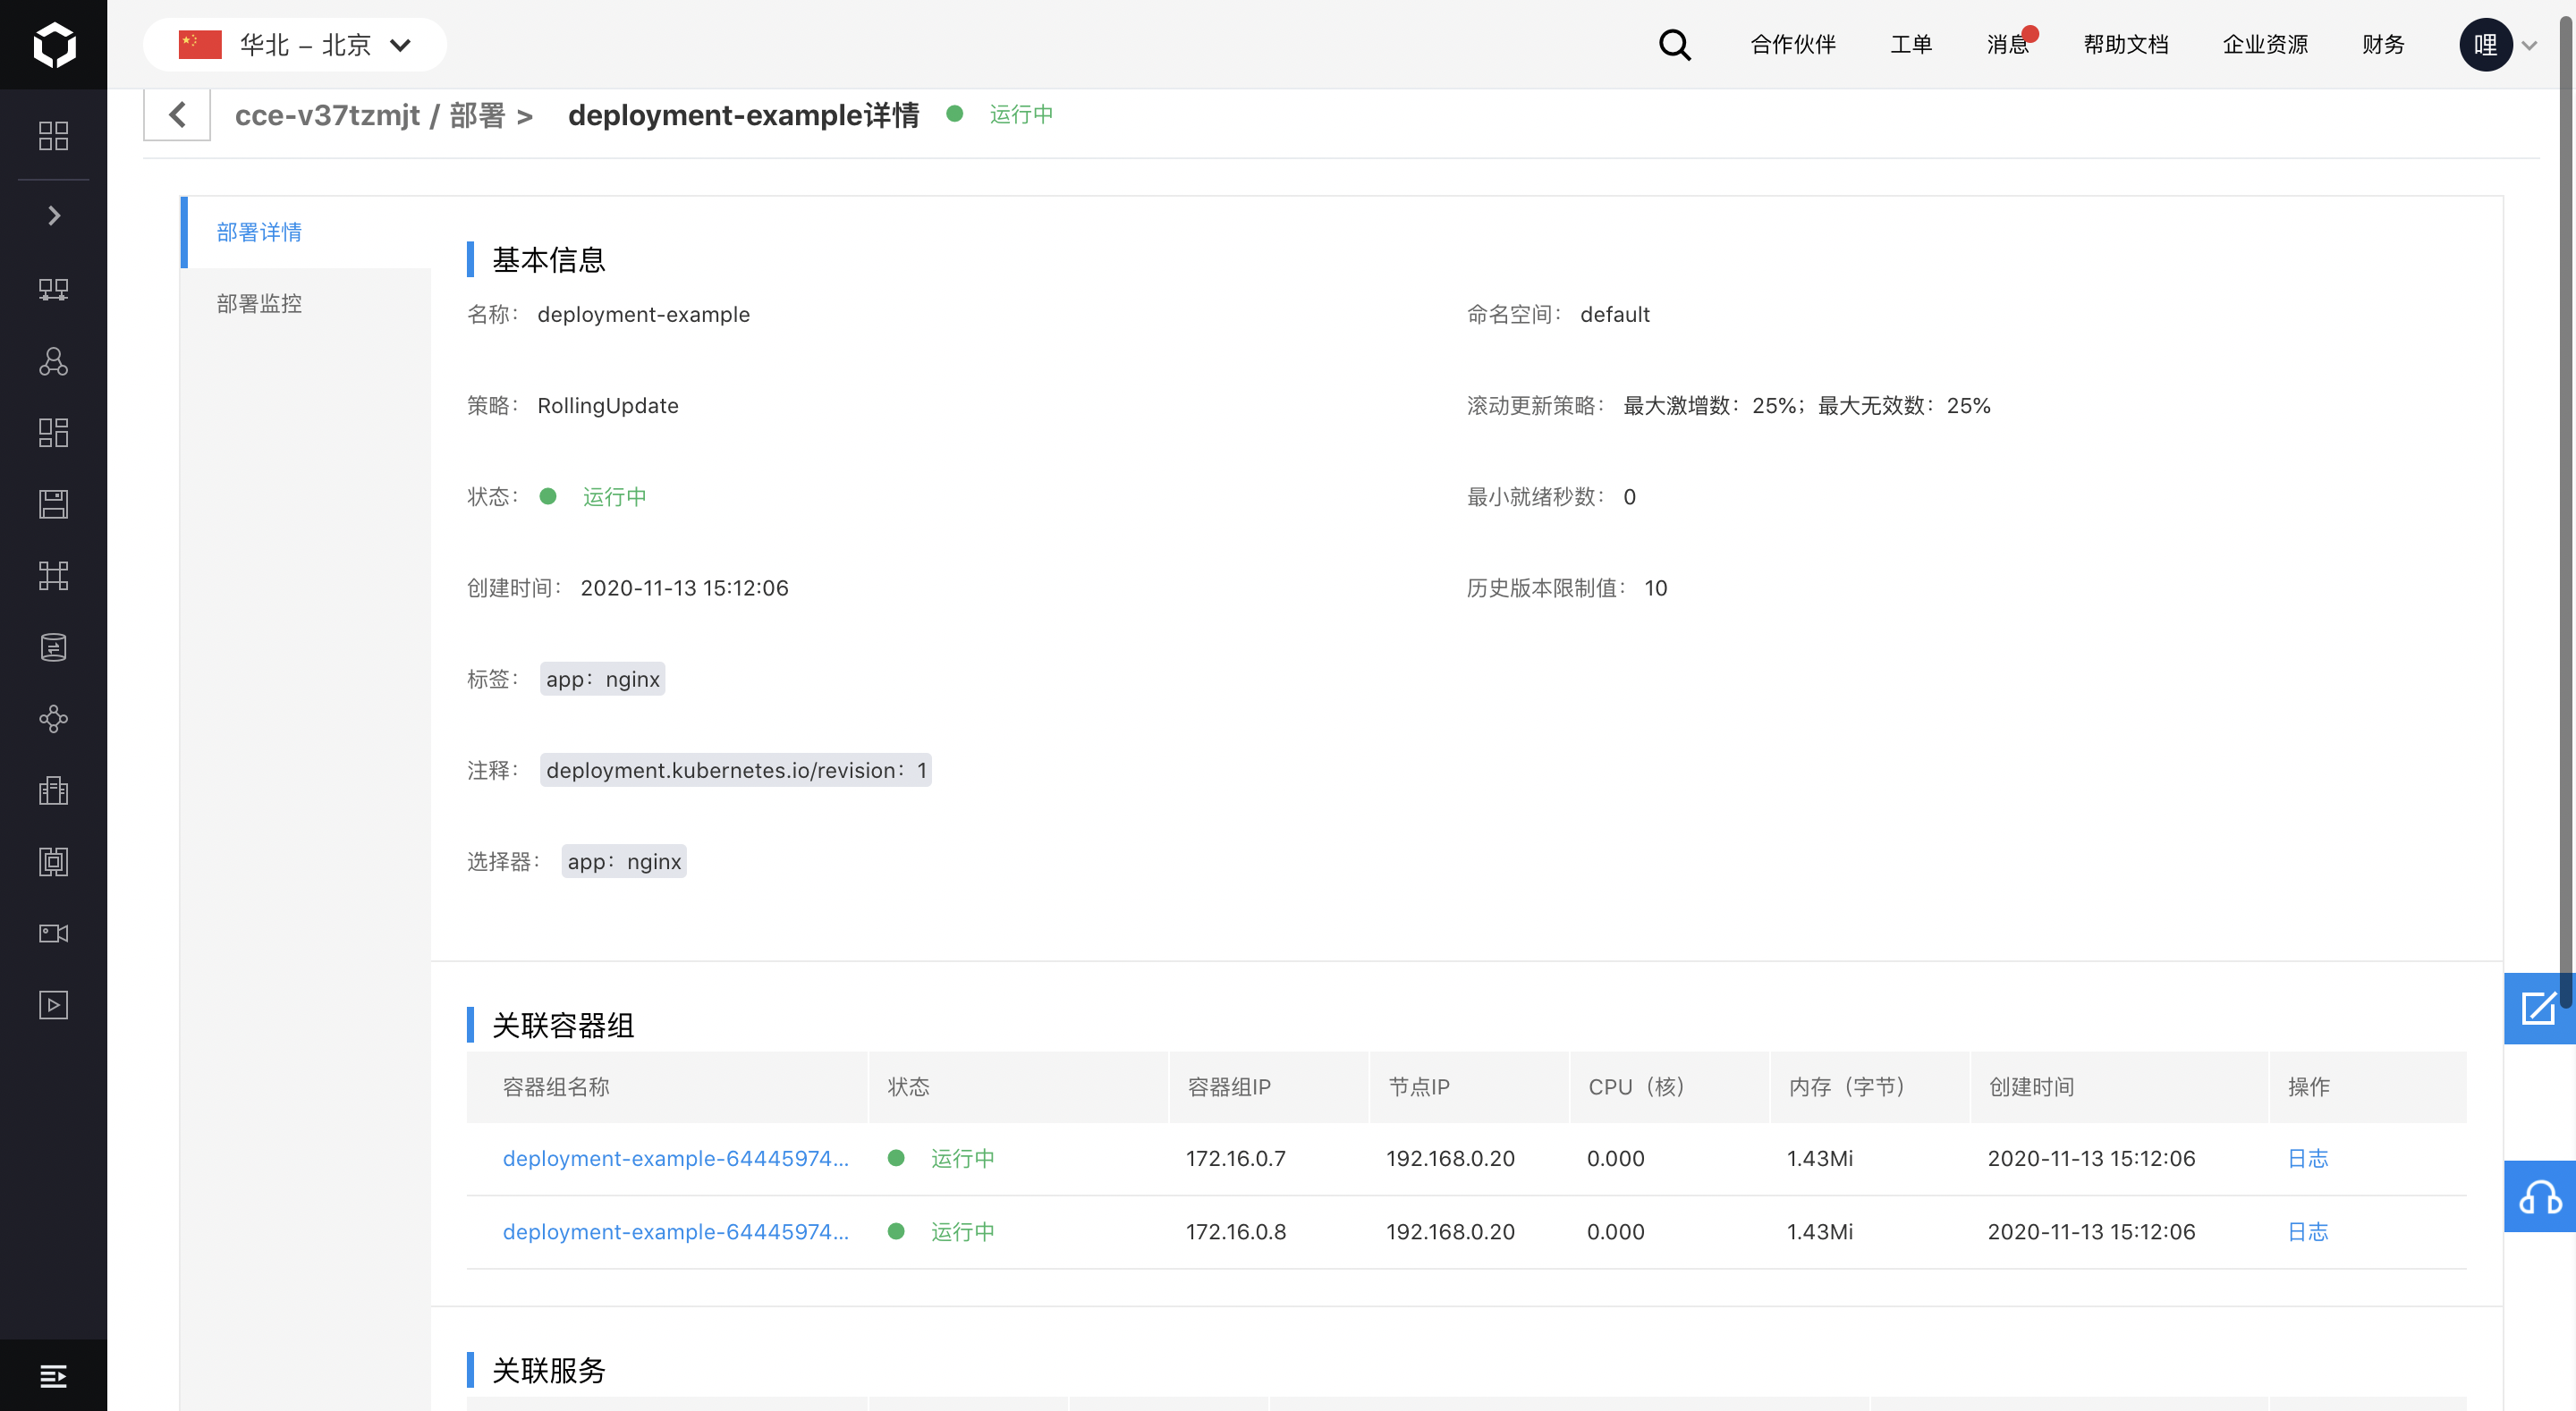Click the user avatar 哩
2576x1411 pixels.
point(2486,45)
